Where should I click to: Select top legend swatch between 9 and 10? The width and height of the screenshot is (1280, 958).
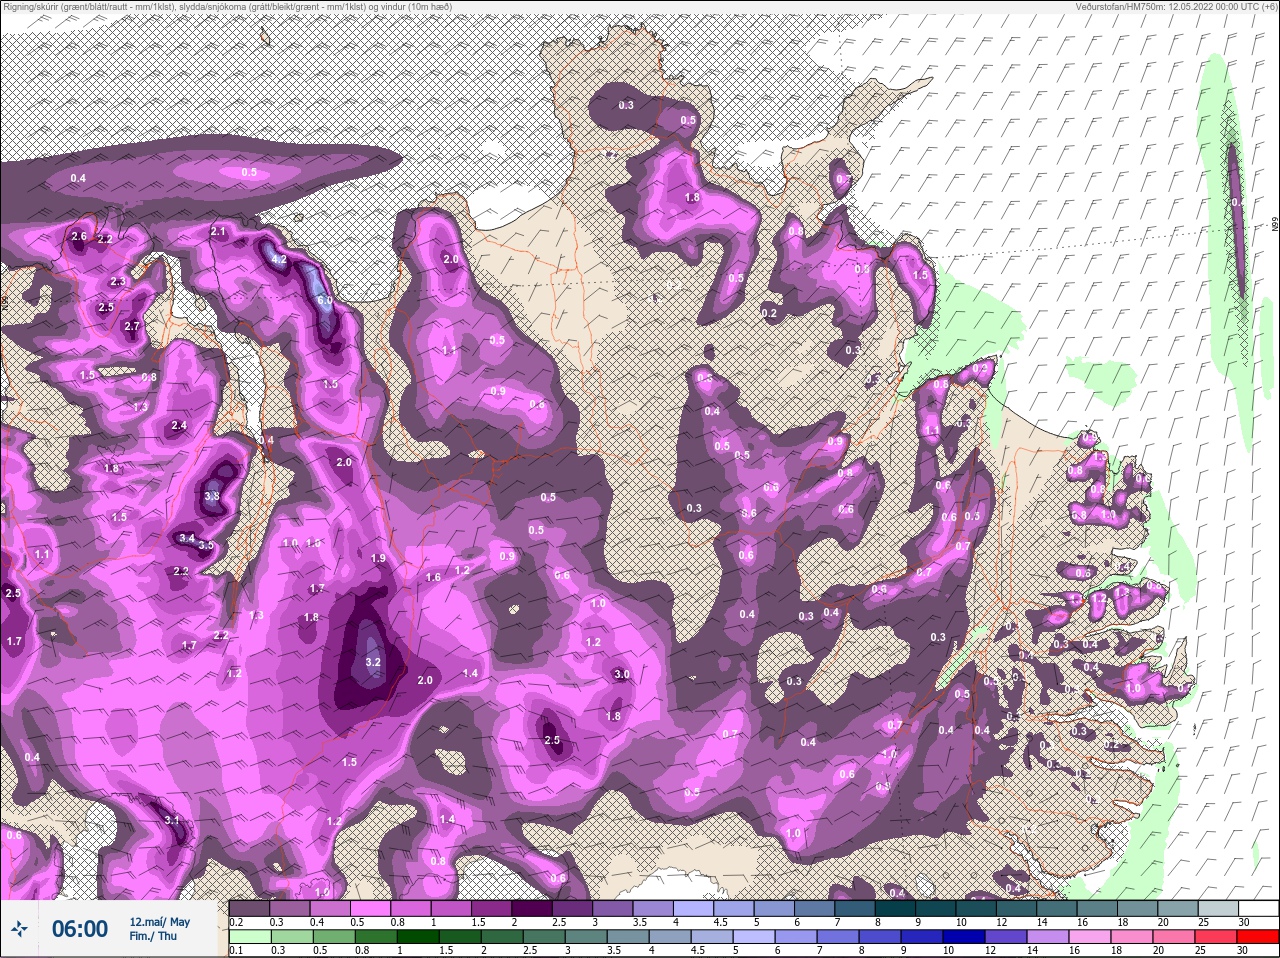click(x=936, y=907)
